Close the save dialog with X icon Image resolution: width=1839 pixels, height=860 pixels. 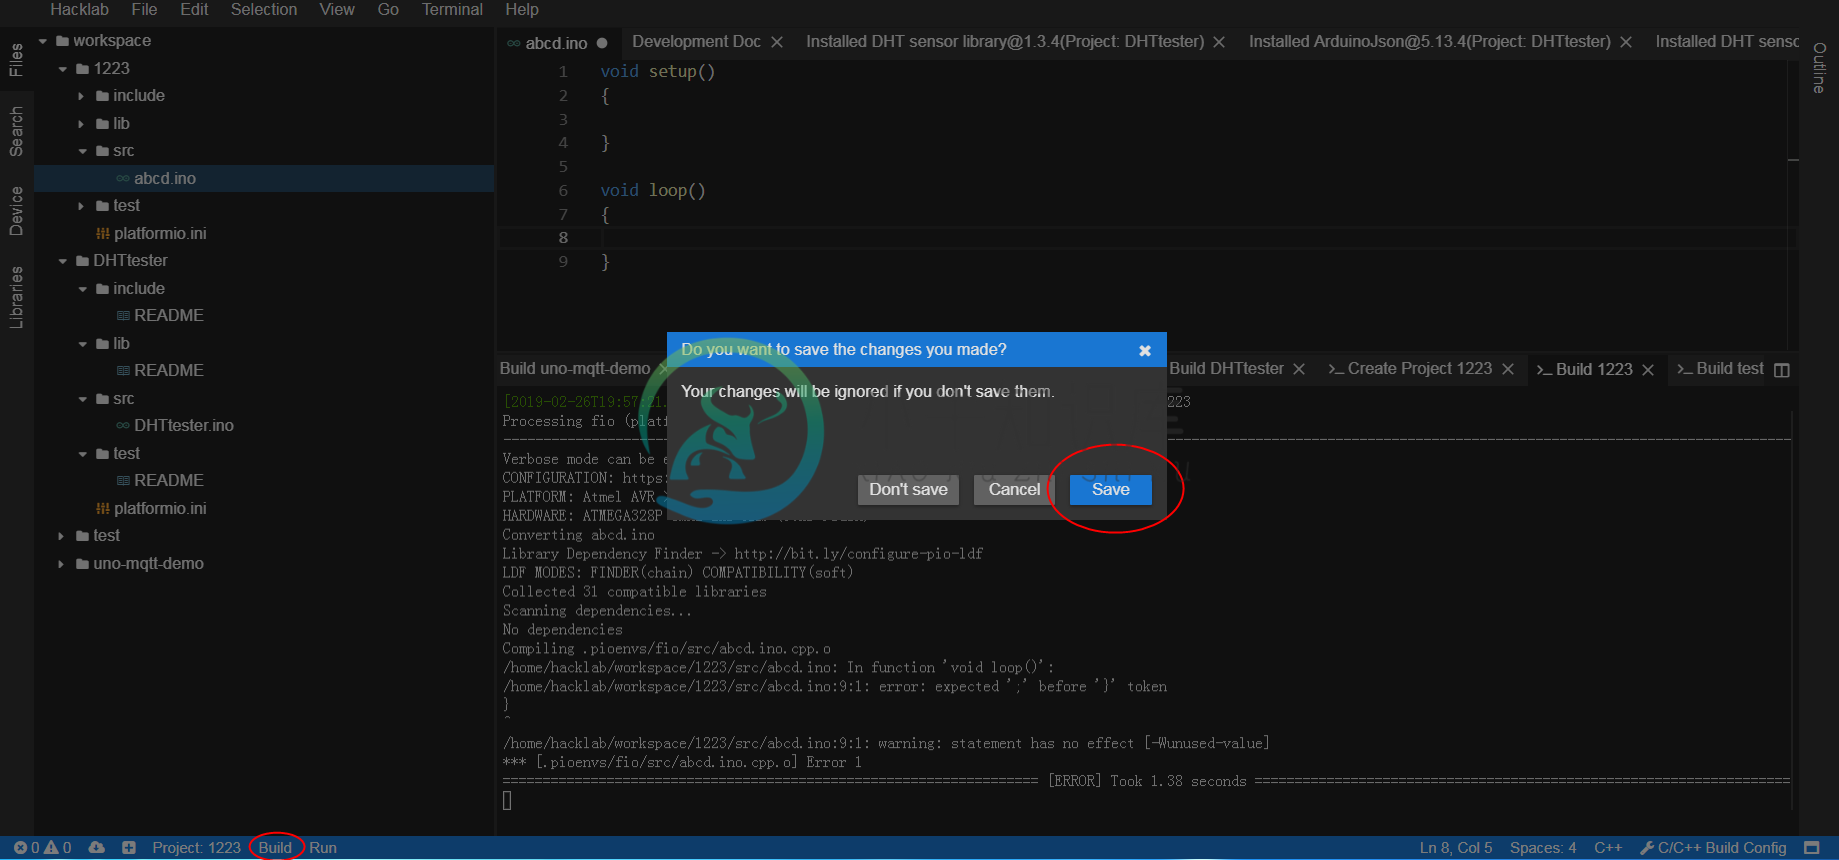pyautogui.click(x=1145, y=350)
